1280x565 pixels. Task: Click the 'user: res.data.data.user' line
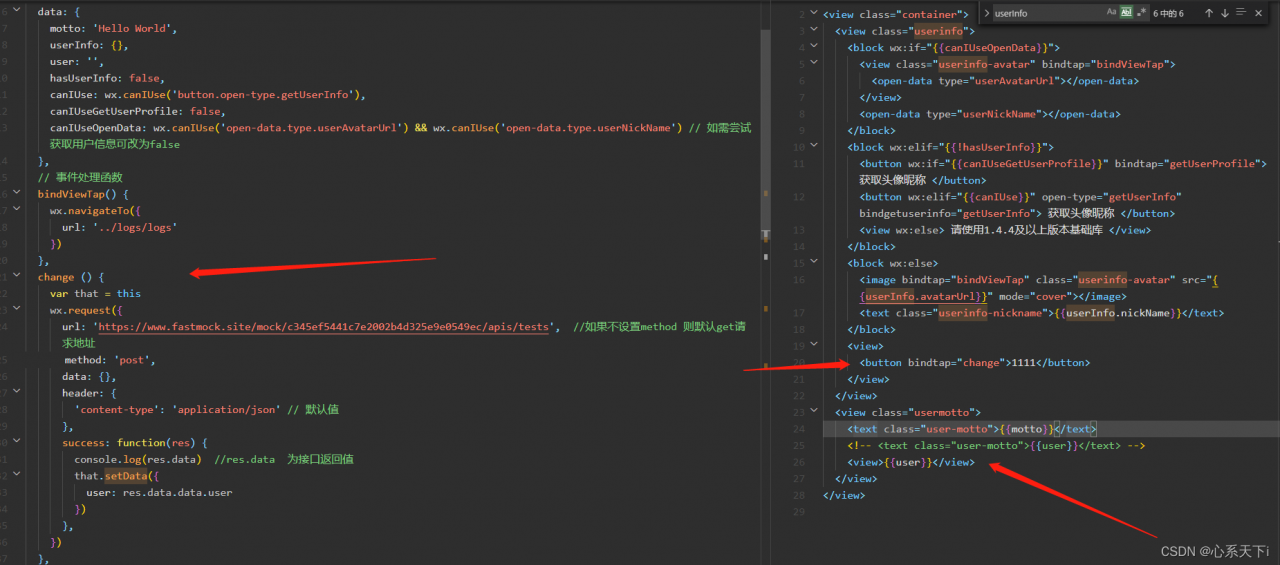[159, 493]
